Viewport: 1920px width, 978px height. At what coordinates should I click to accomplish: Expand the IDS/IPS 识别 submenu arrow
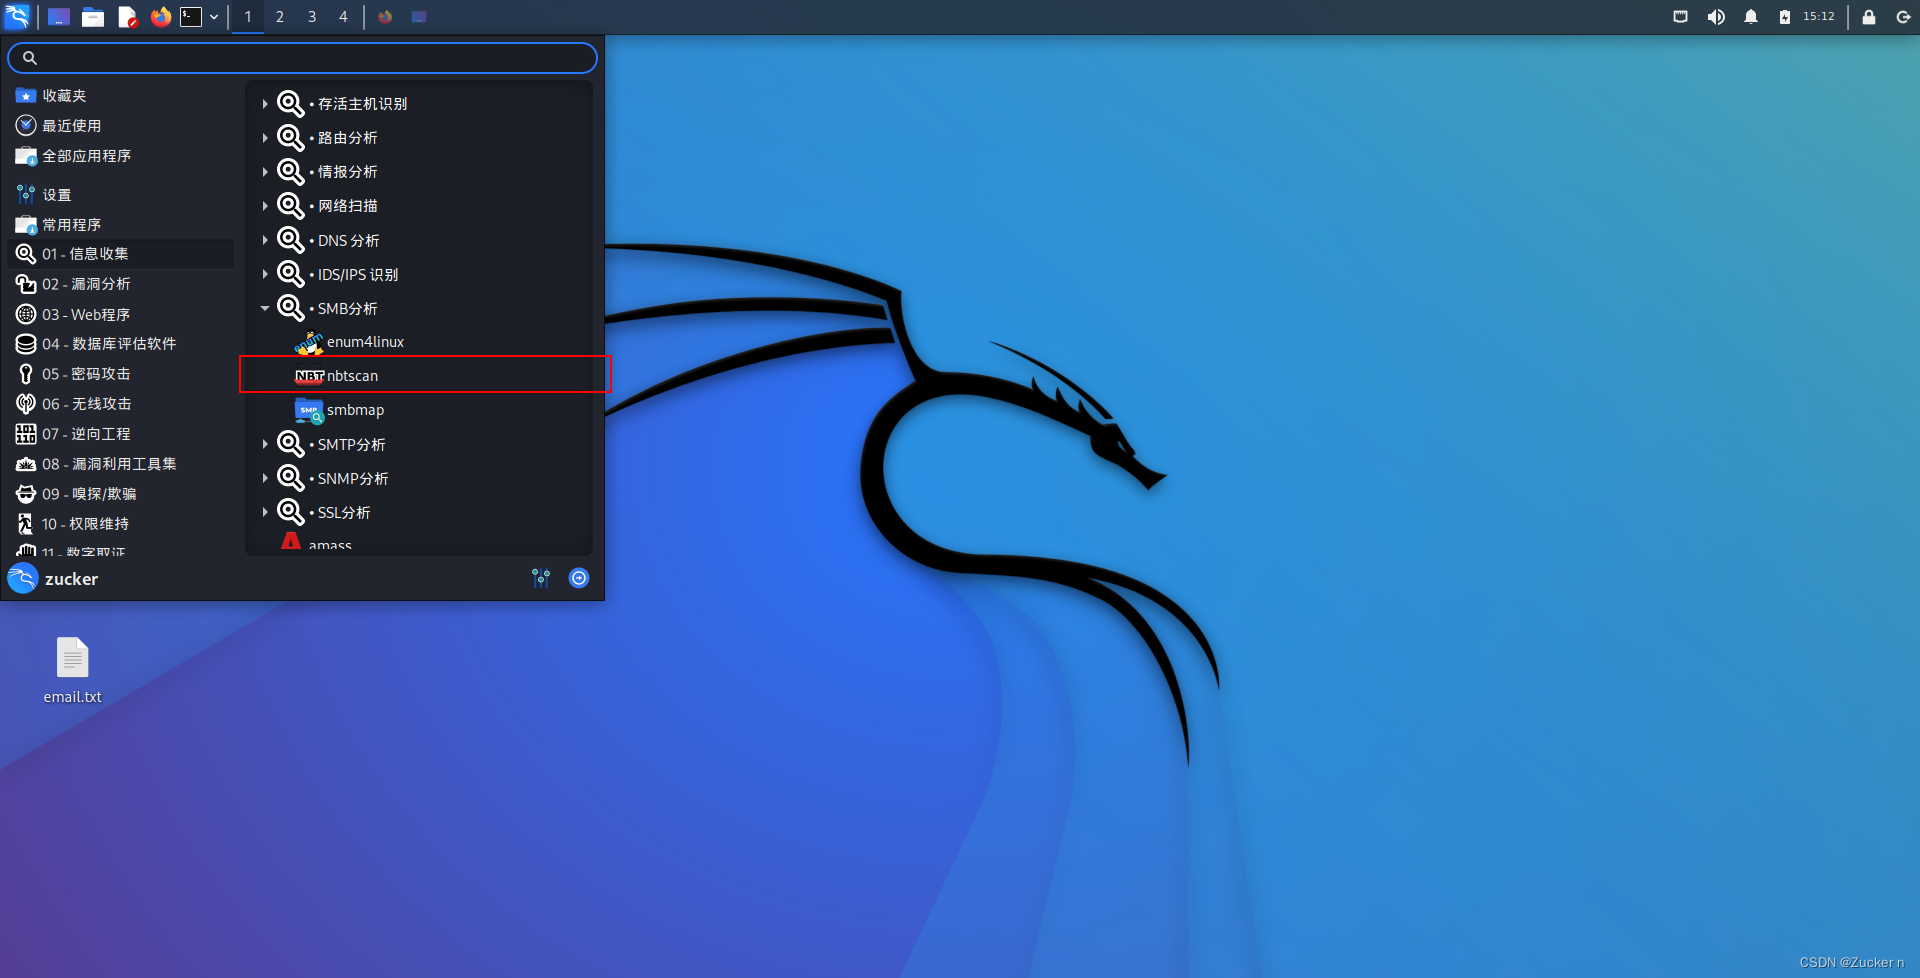tap(265, 275)
